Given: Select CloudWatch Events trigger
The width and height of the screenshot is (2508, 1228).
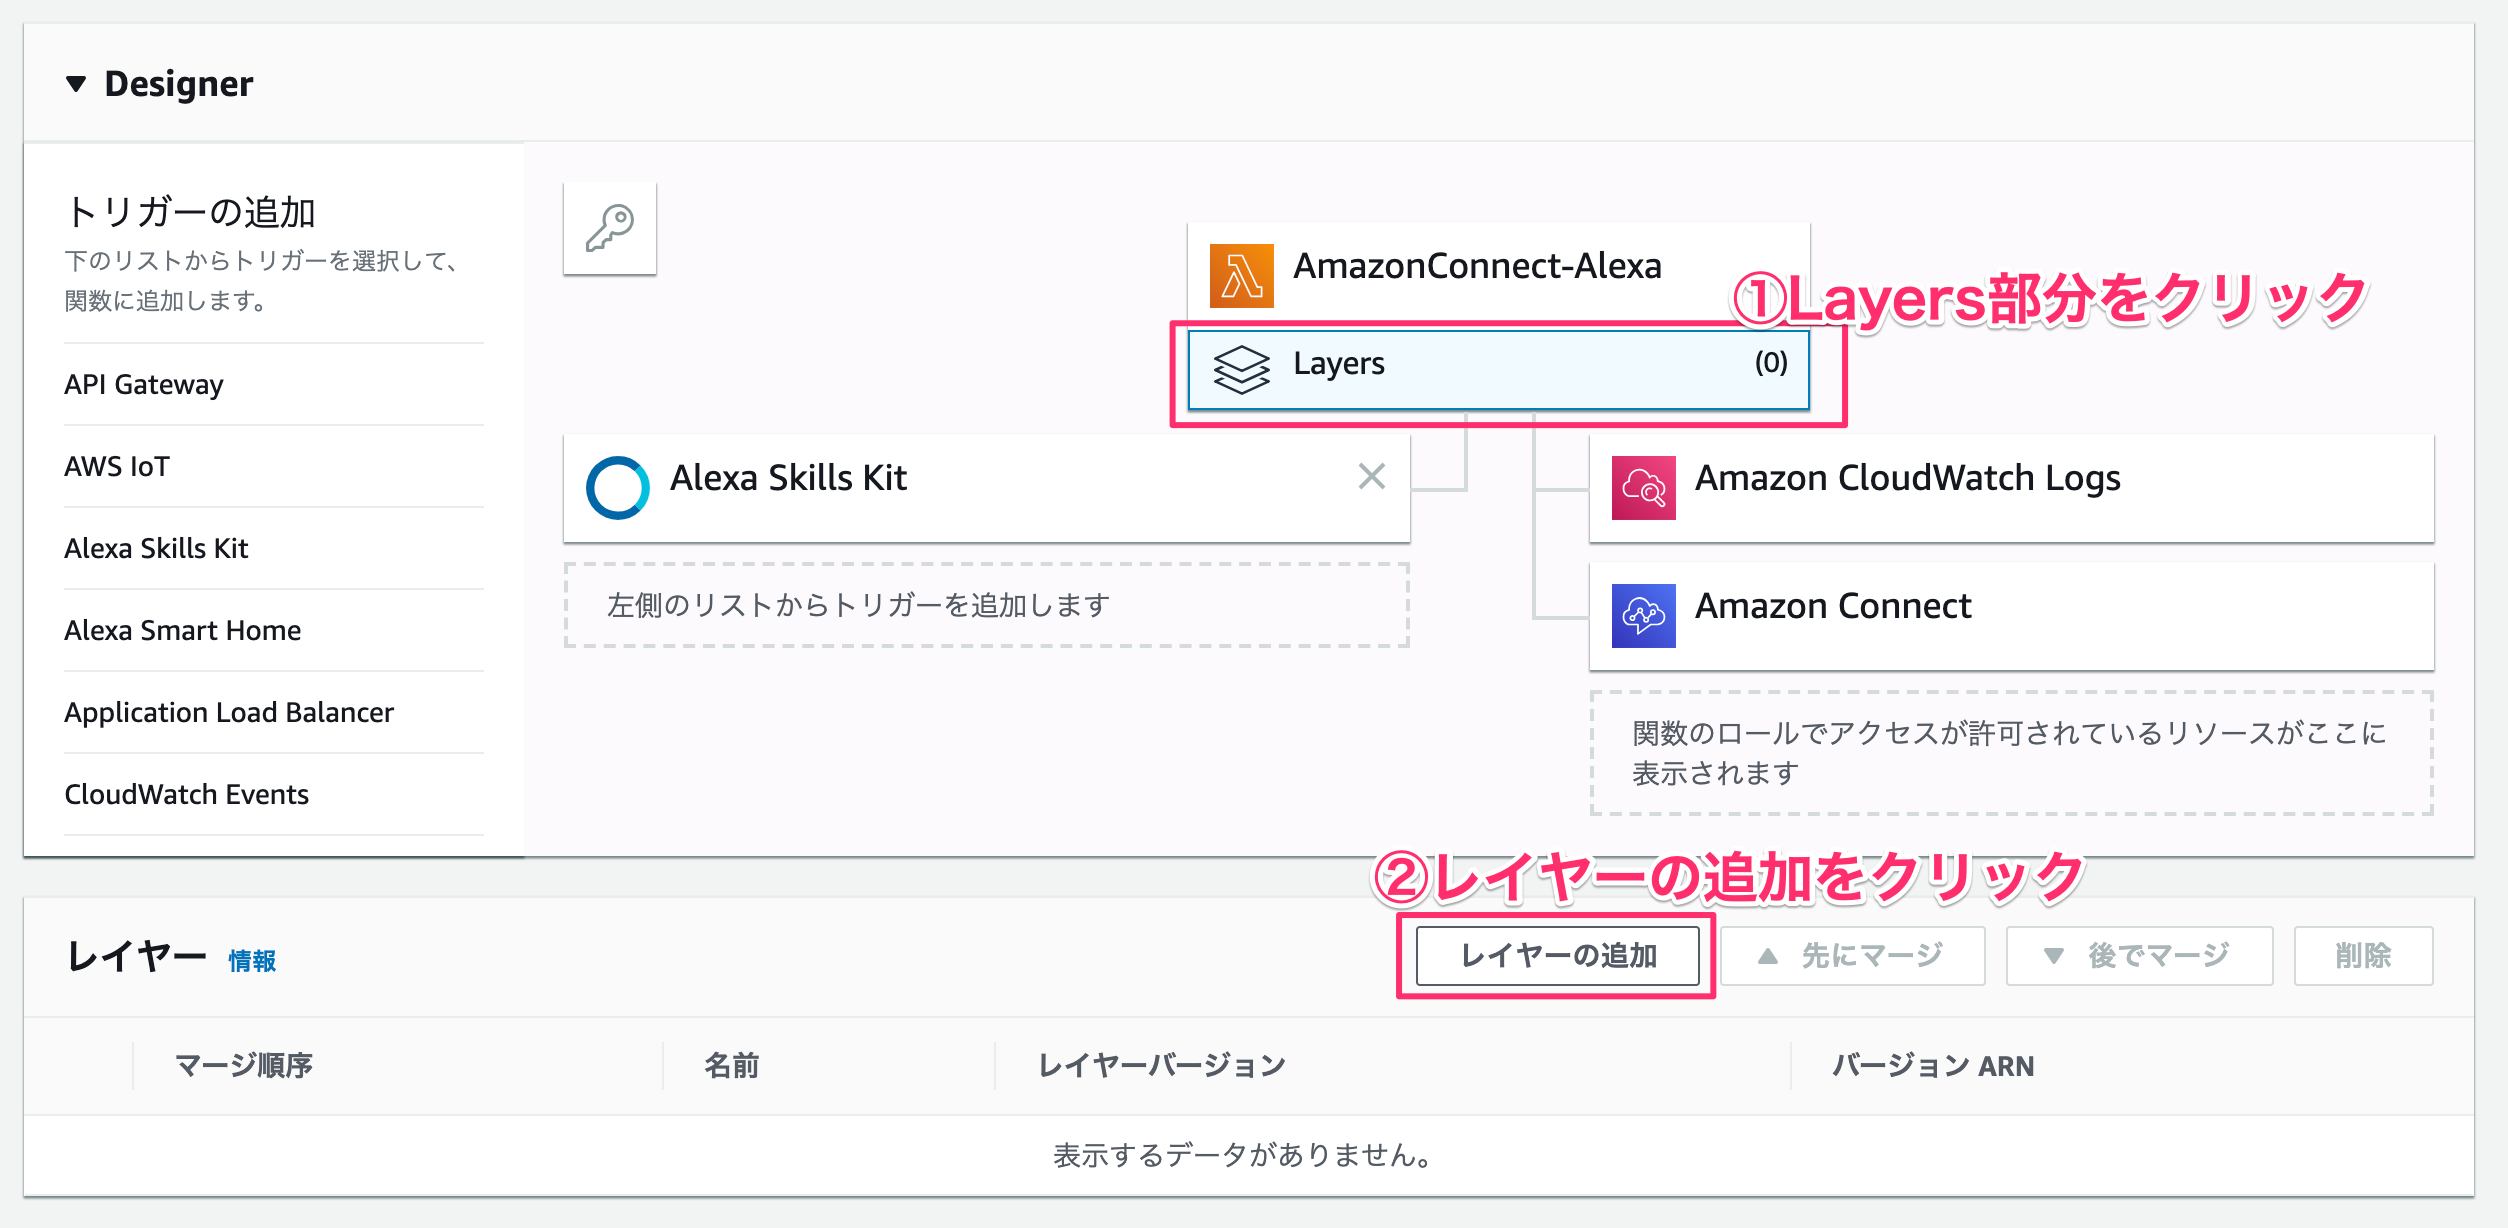Looking at the screenshot, I should pos(186,794).
